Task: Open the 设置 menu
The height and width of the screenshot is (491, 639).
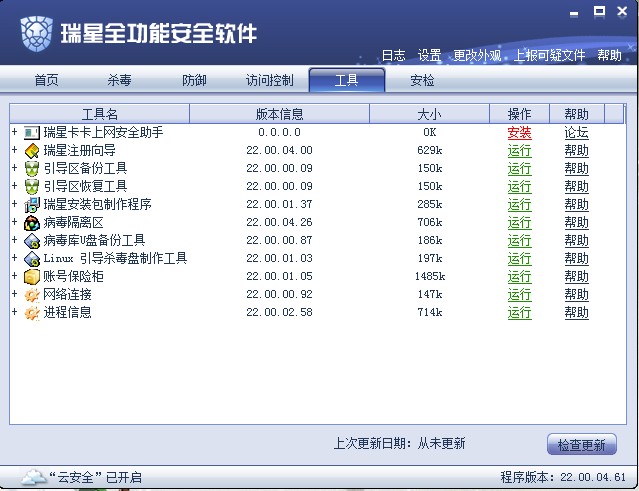Action: 430,55
